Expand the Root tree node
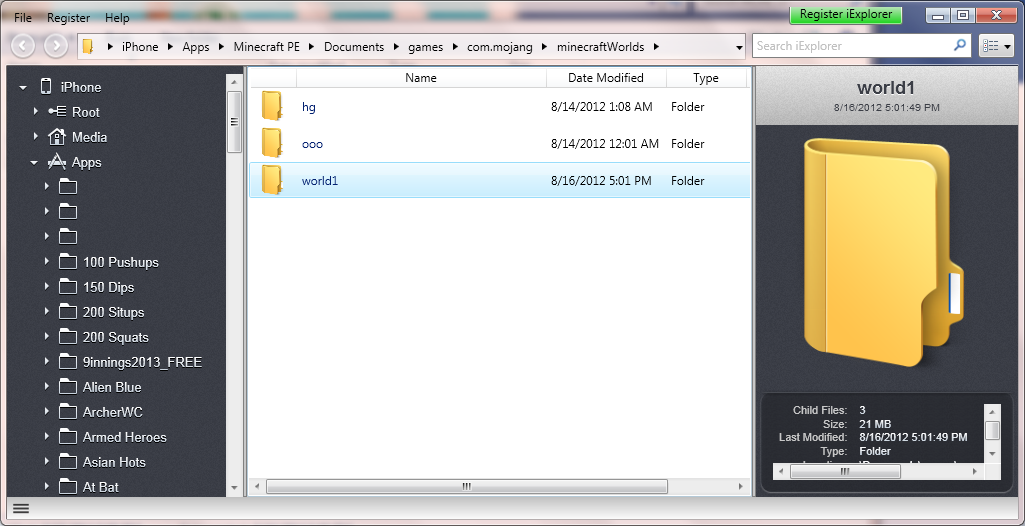The width and height of the screenshot is (1025, 526). 36,112
